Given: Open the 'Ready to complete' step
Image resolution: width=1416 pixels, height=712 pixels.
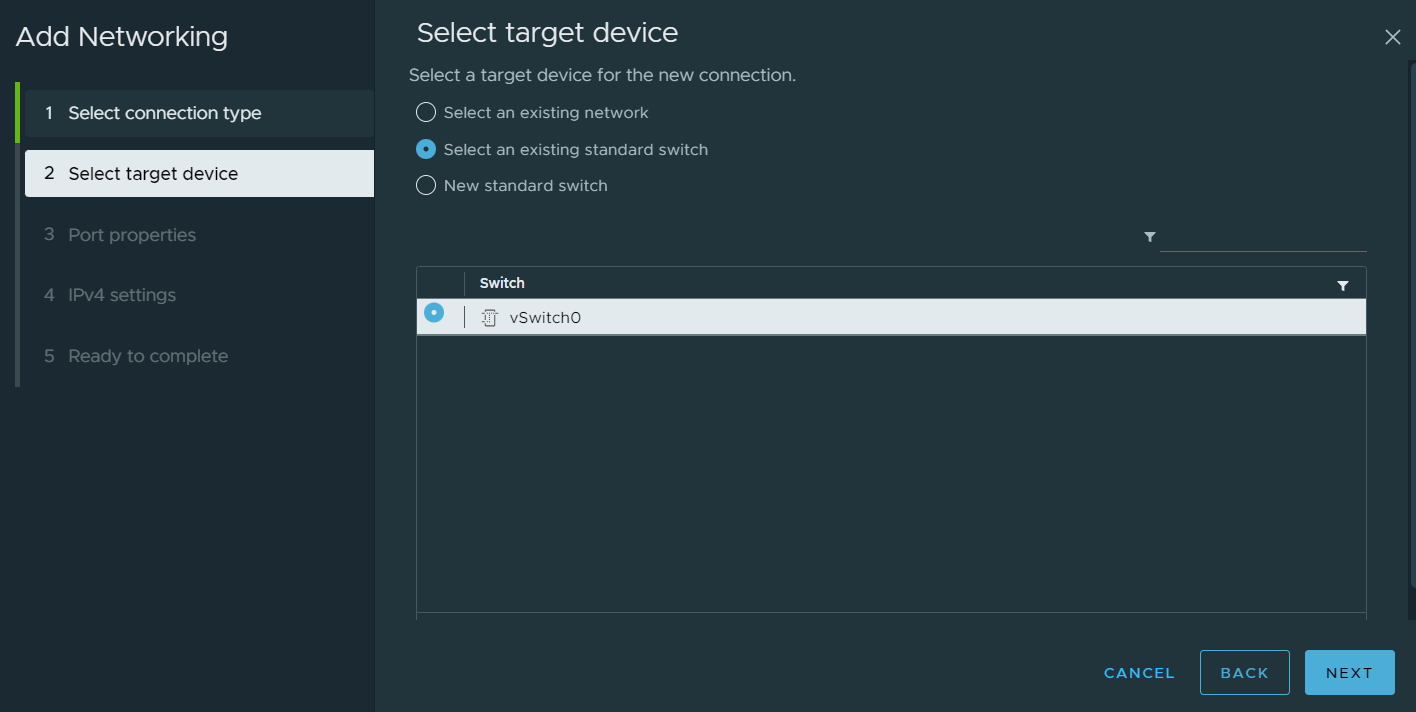Looking at the screenshot, I should click(147, 355).
